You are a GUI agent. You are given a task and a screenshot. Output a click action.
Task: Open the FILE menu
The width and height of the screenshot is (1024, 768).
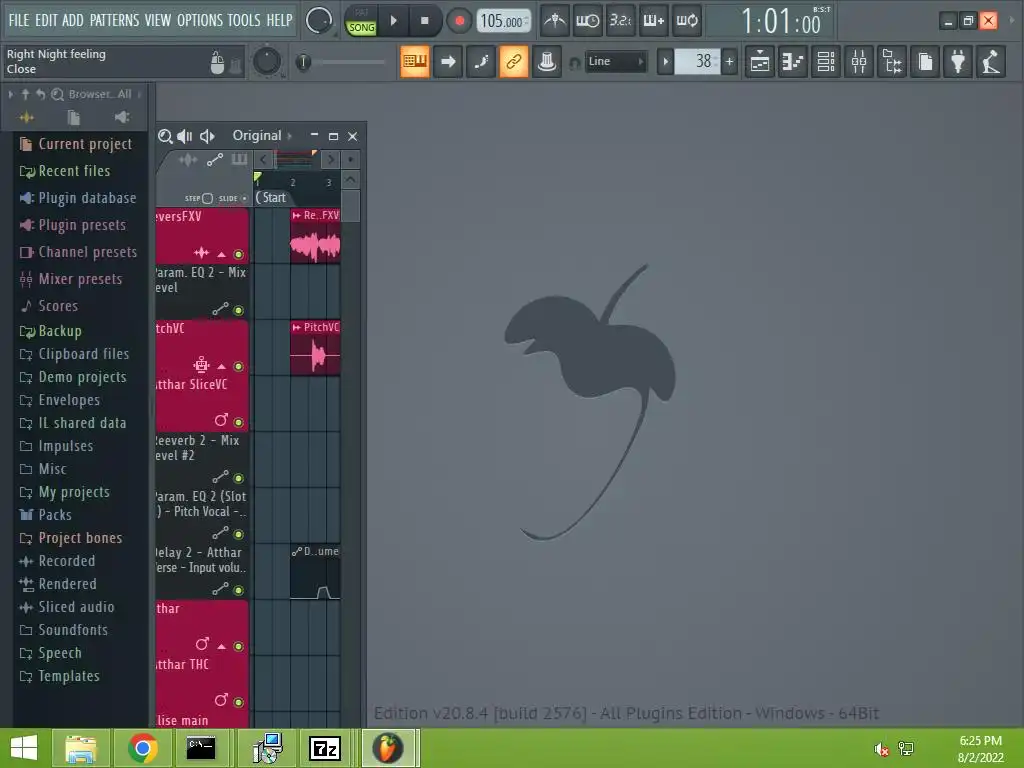(18, 20)
